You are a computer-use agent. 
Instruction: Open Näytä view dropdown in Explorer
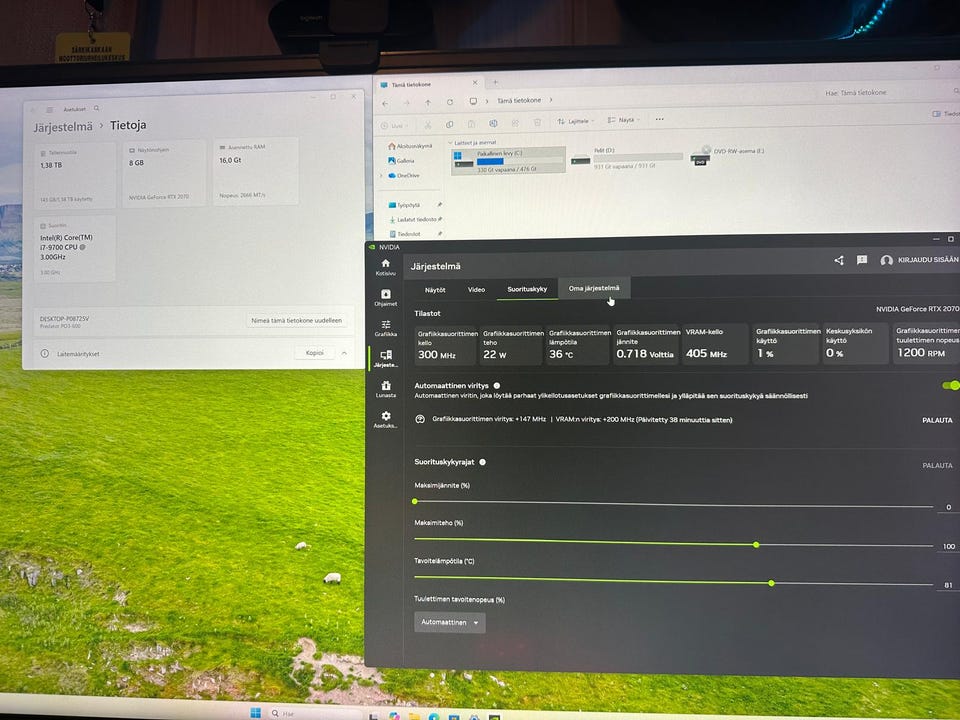pos(623,120)
